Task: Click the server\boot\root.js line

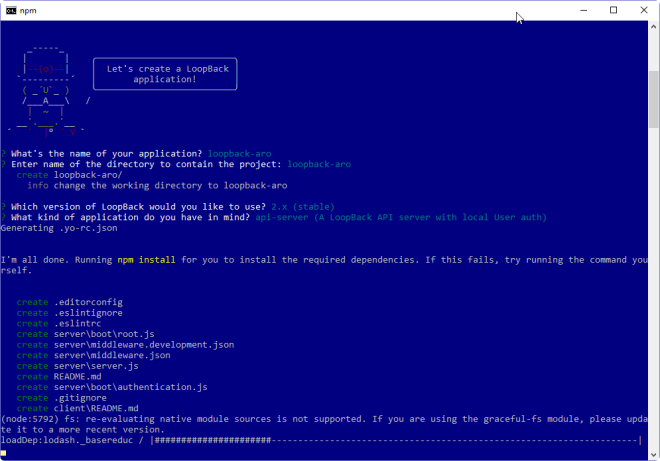Action: coord(85,334)
